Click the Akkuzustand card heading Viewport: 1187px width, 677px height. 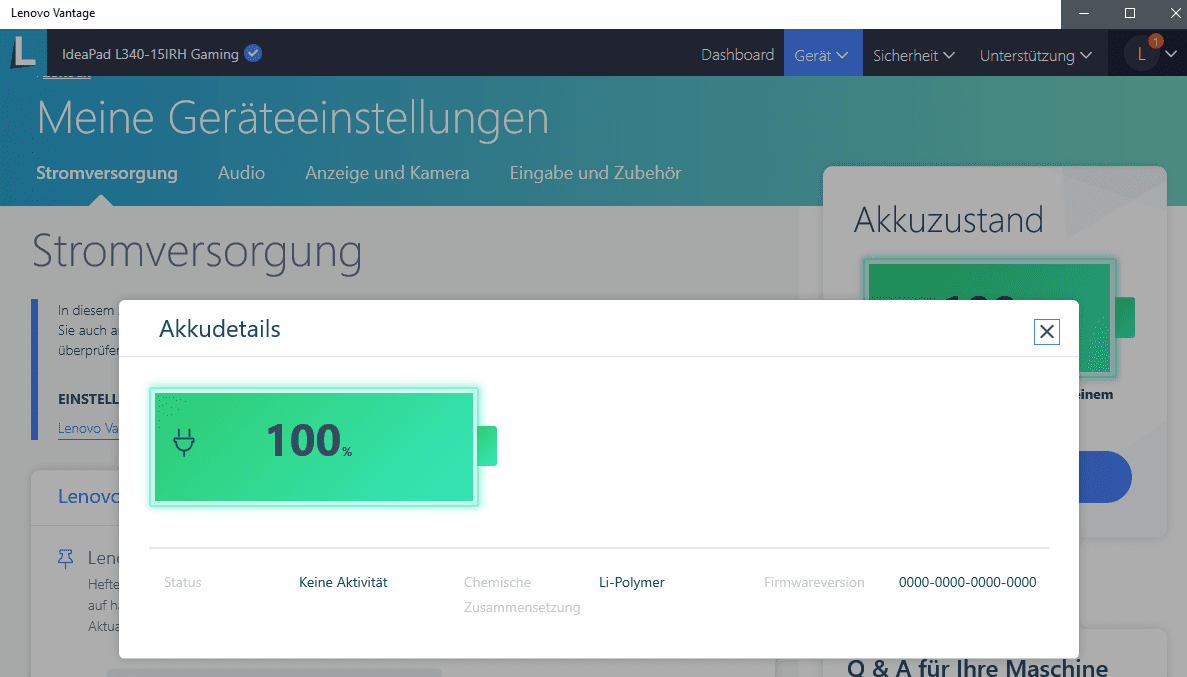coord(949,220)
